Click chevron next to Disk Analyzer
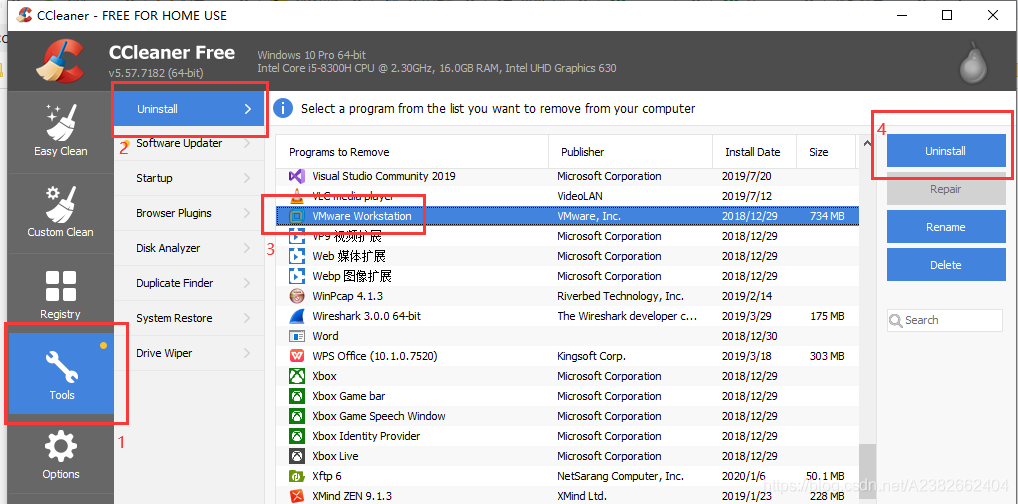 coord(247,248)
